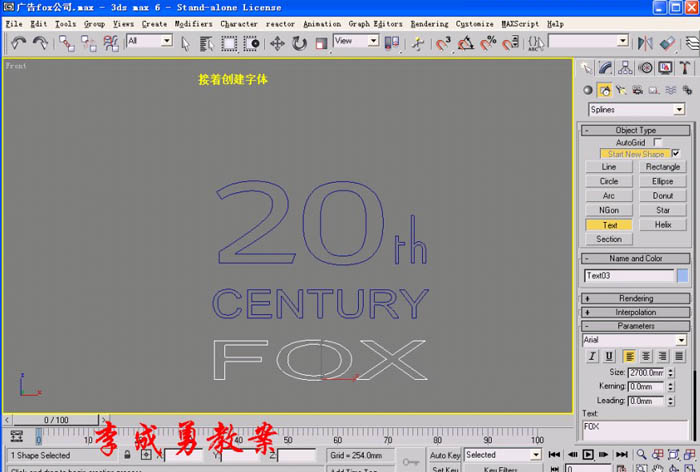Click the Line spline button

(x=609, y=167)
